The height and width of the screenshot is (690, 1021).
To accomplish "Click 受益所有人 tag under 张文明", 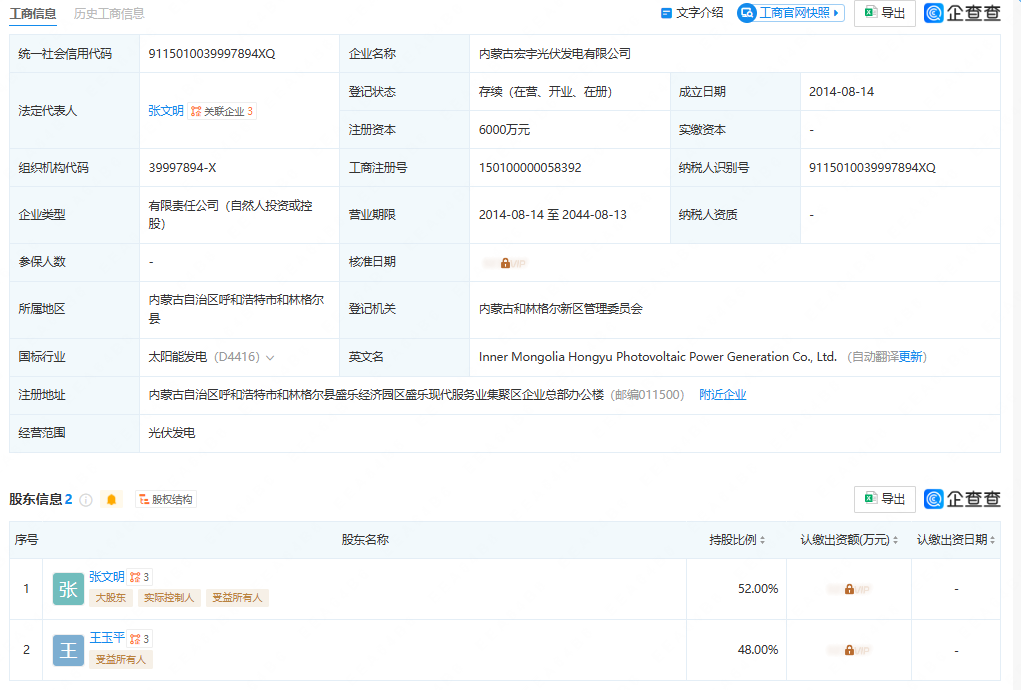I will [237, 598].
